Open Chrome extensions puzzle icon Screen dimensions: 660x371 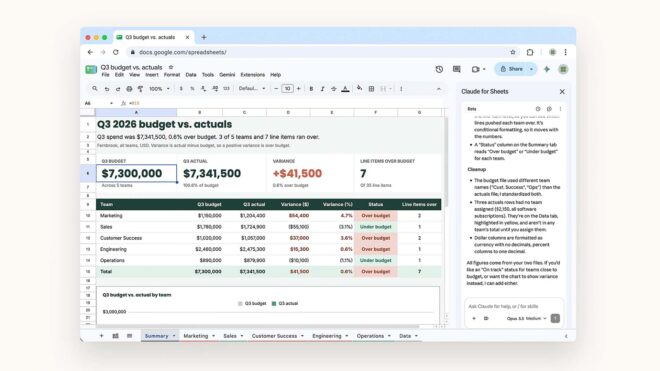click(x=530, y=52)
